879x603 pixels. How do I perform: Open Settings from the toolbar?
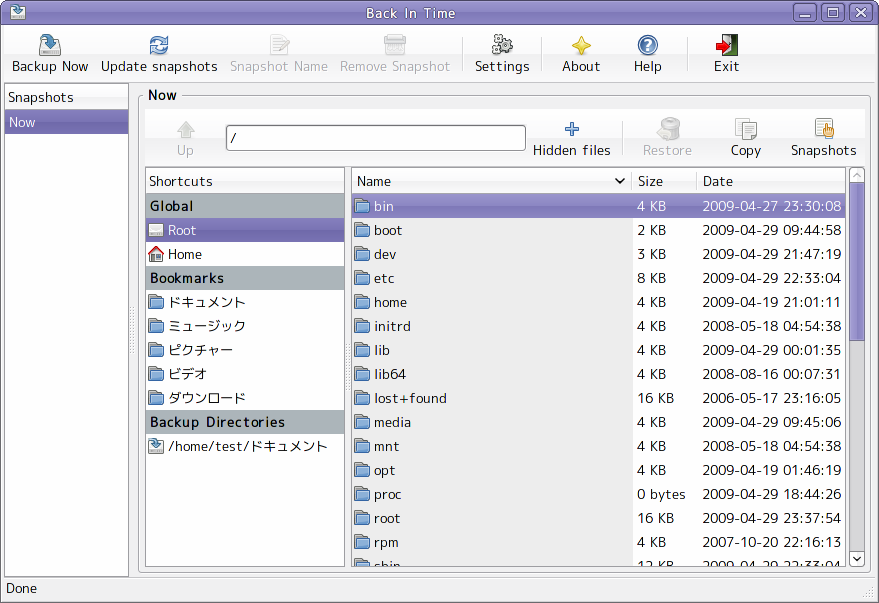[502, 45]
